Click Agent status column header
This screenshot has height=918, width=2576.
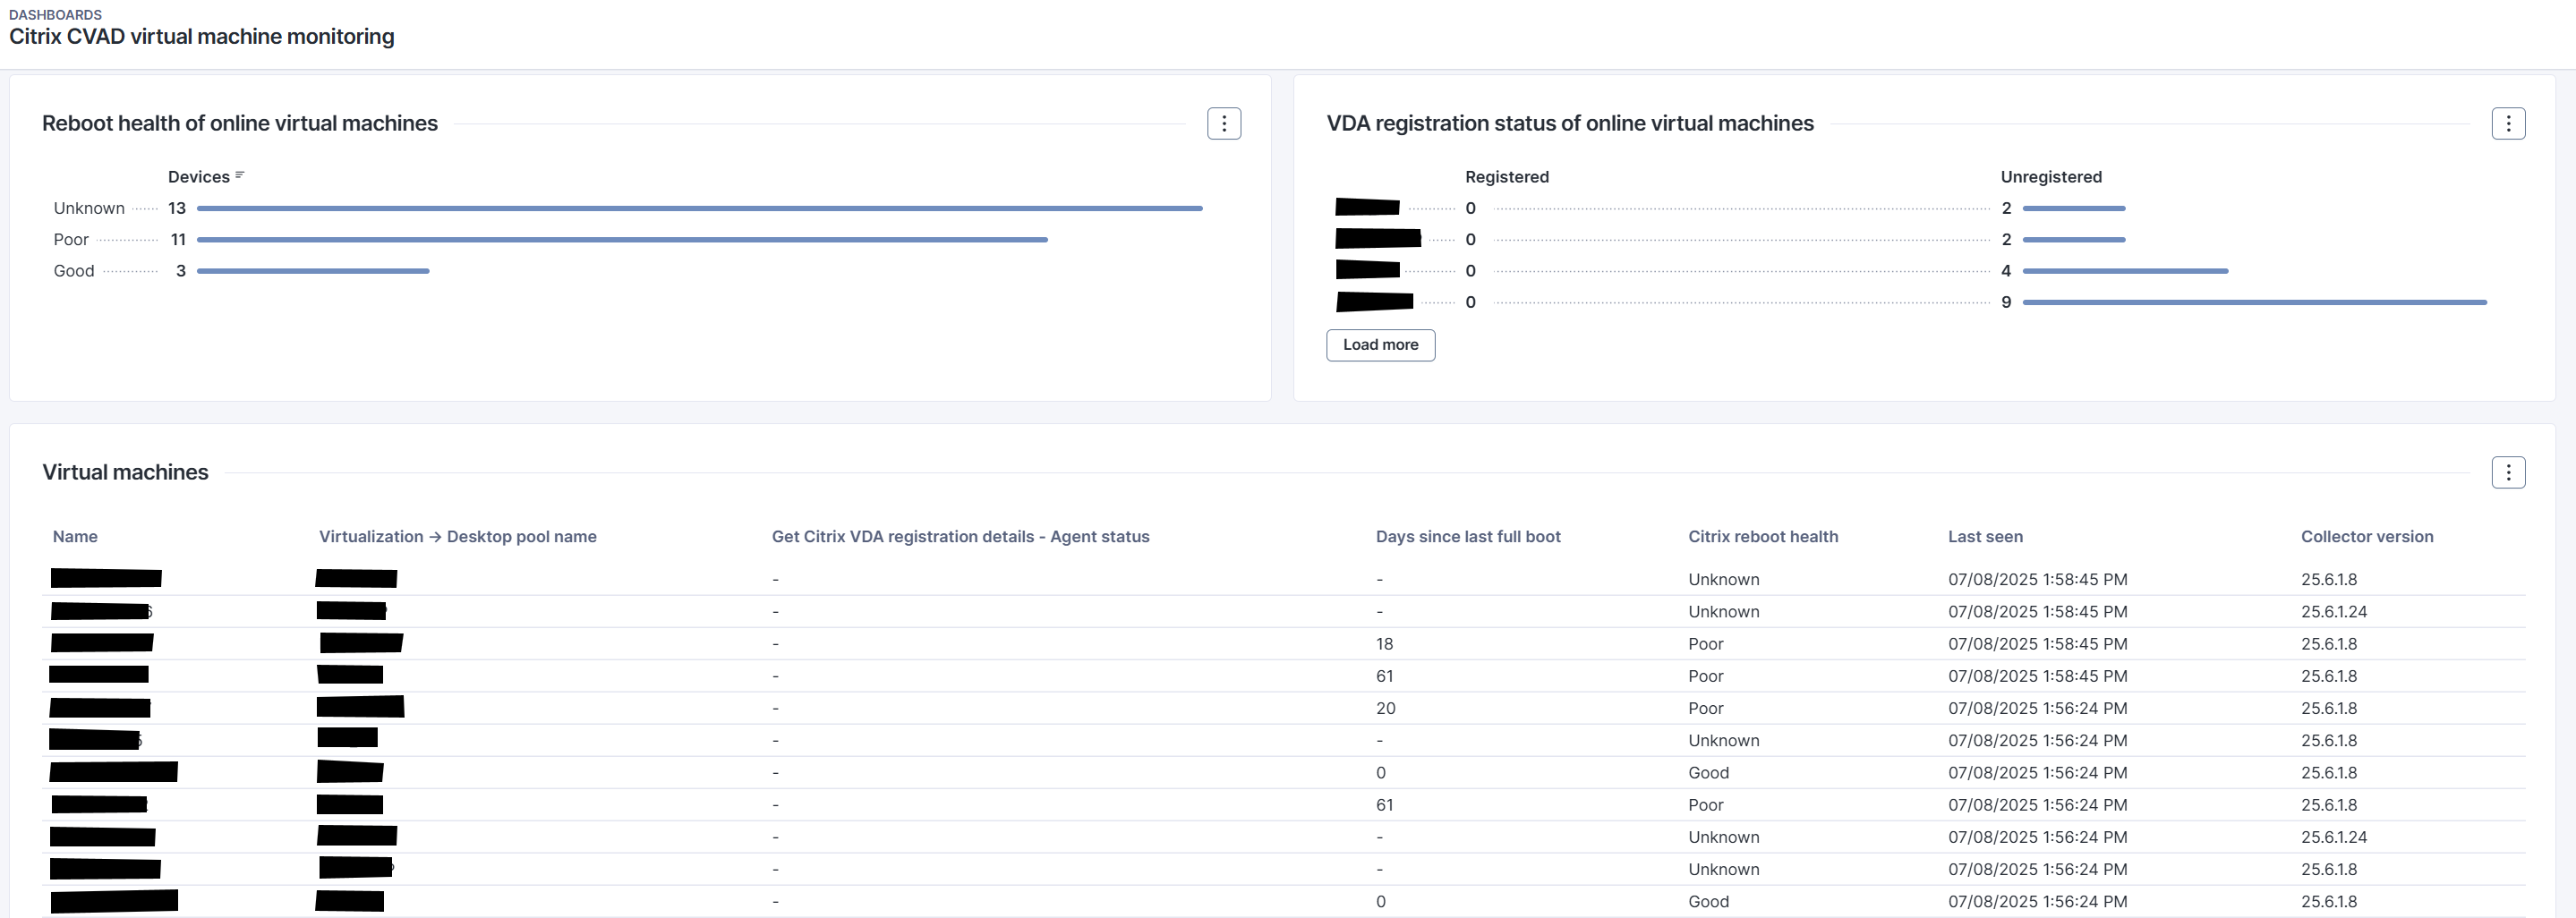960,536
